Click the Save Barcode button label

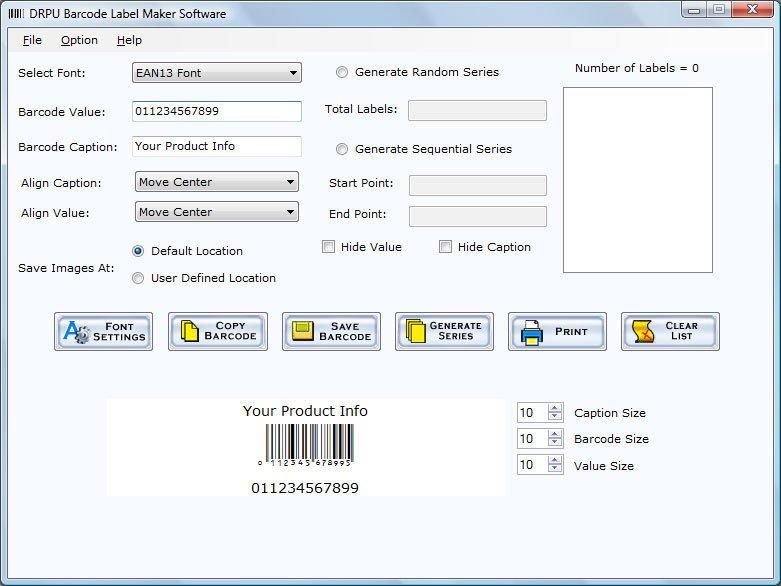pyautogui.click(x=345, y=331)
